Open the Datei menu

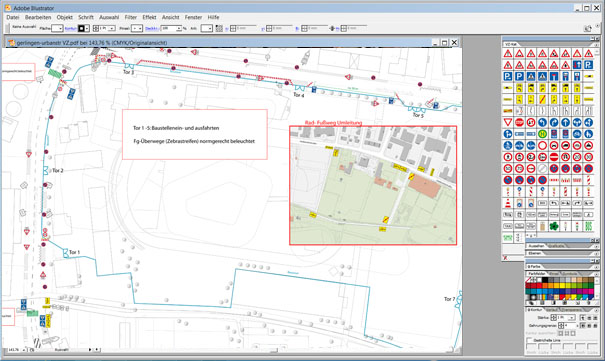point(13,17)
